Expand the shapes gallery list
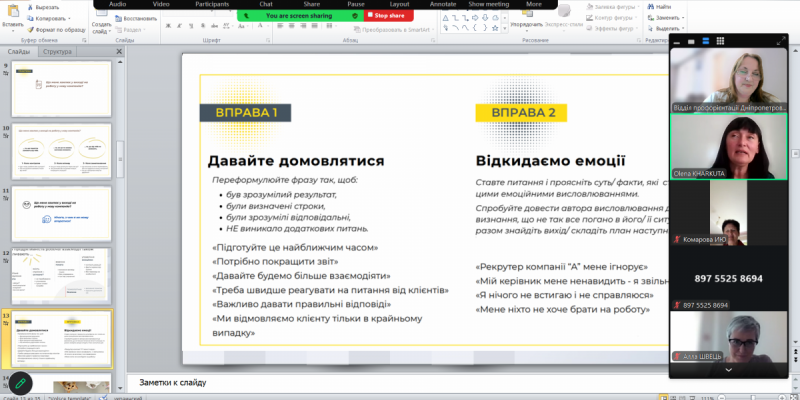Viewport: 800px width, 400px height. (505, 30)
